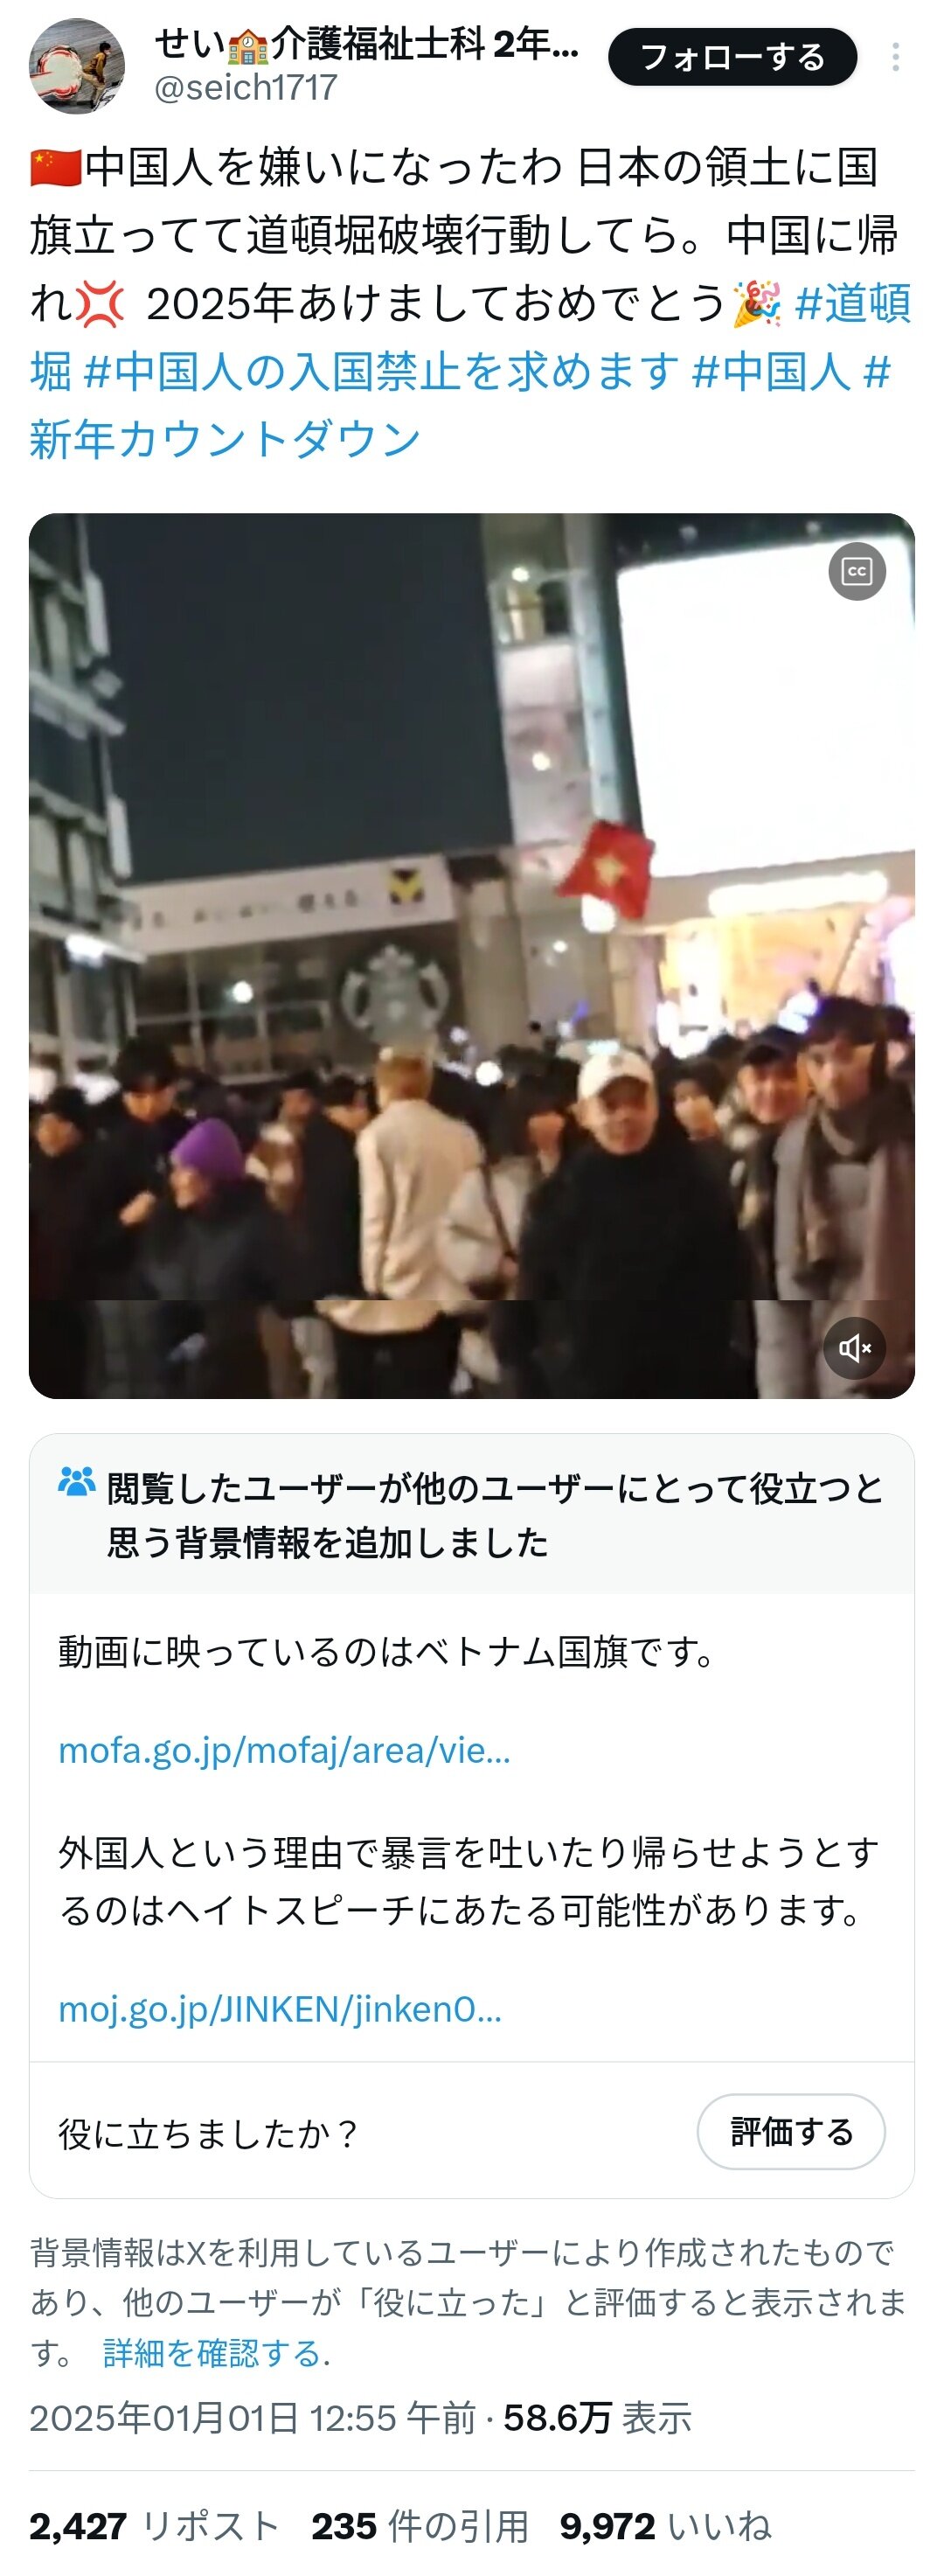944x2576 pixels.
Task: Tap the フォローする follow button
Action: pos(732,57)
